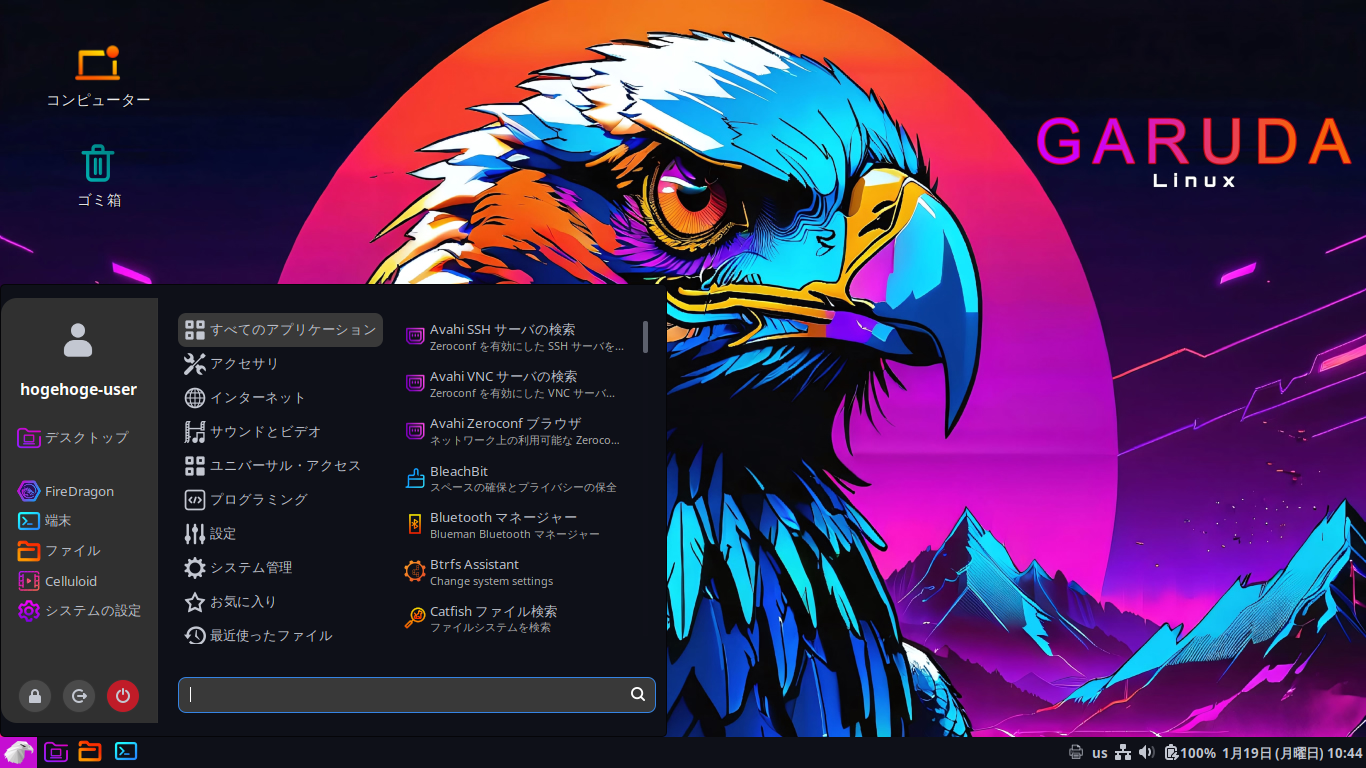1366x768 pixels.
Task: Select 最近使ったファイル category
Action: click(280, 636)
